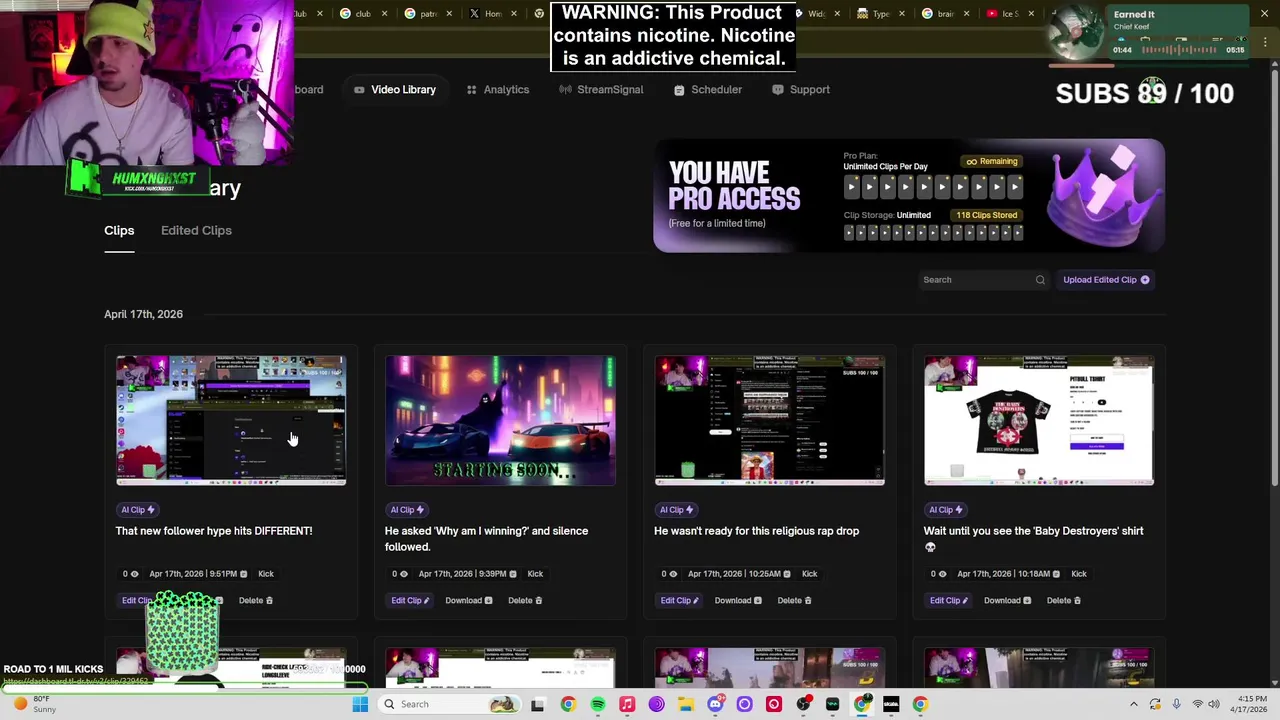Download the 'Baby Destroyers' shirt clip

coord(1006,601)
